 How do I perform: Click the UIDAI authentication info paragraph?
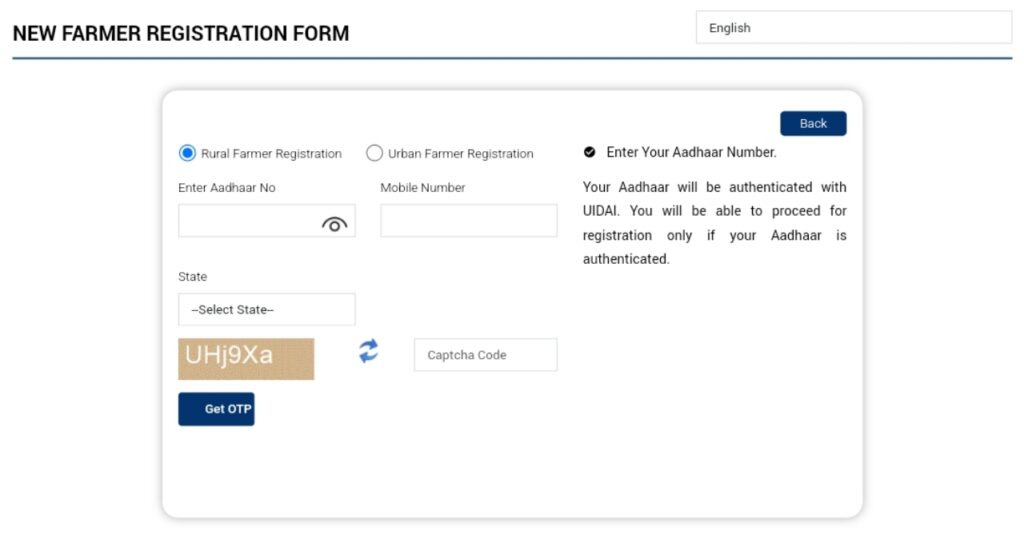click(714, 223)
